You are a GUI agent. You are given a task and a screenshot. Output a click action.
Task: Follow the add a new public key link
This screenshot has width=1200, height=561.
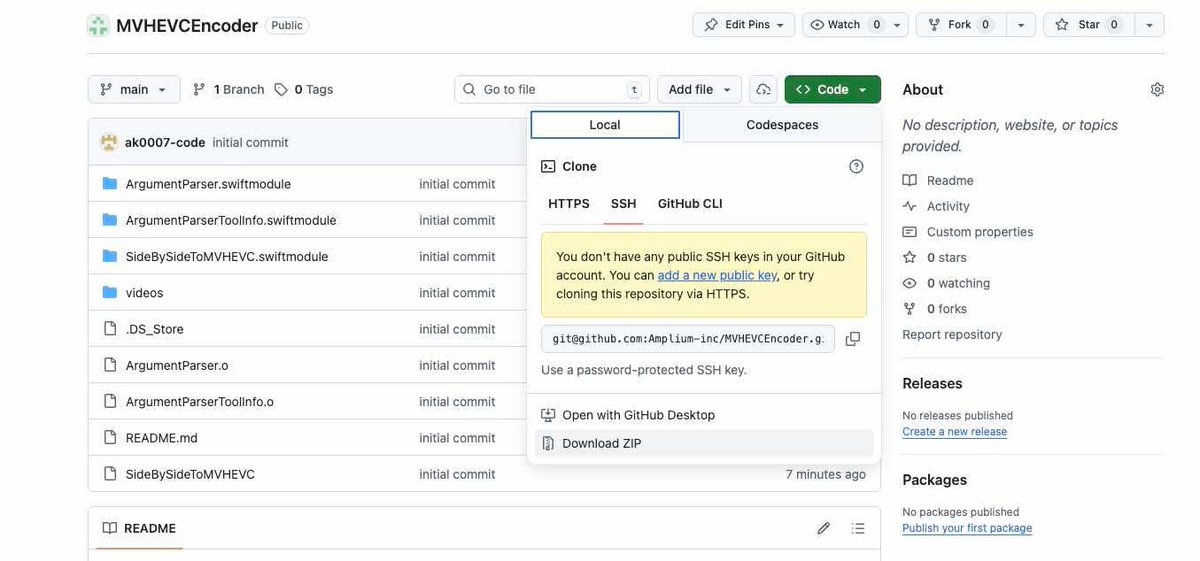[717, 275]
